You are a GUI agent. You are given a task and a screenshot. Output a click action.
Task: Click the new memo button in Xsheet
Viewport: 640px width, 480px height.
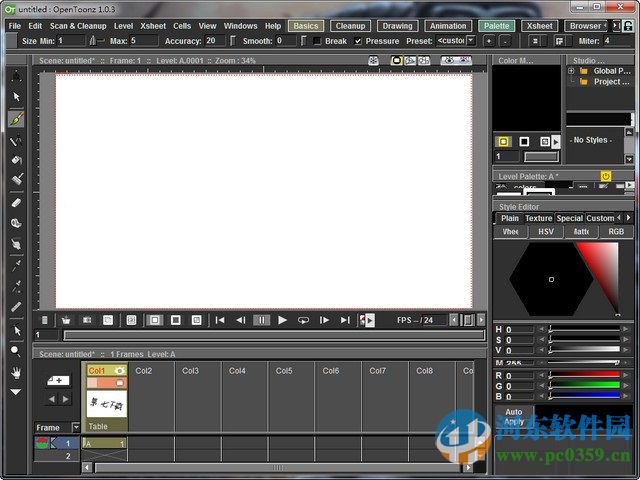[58, 380]
